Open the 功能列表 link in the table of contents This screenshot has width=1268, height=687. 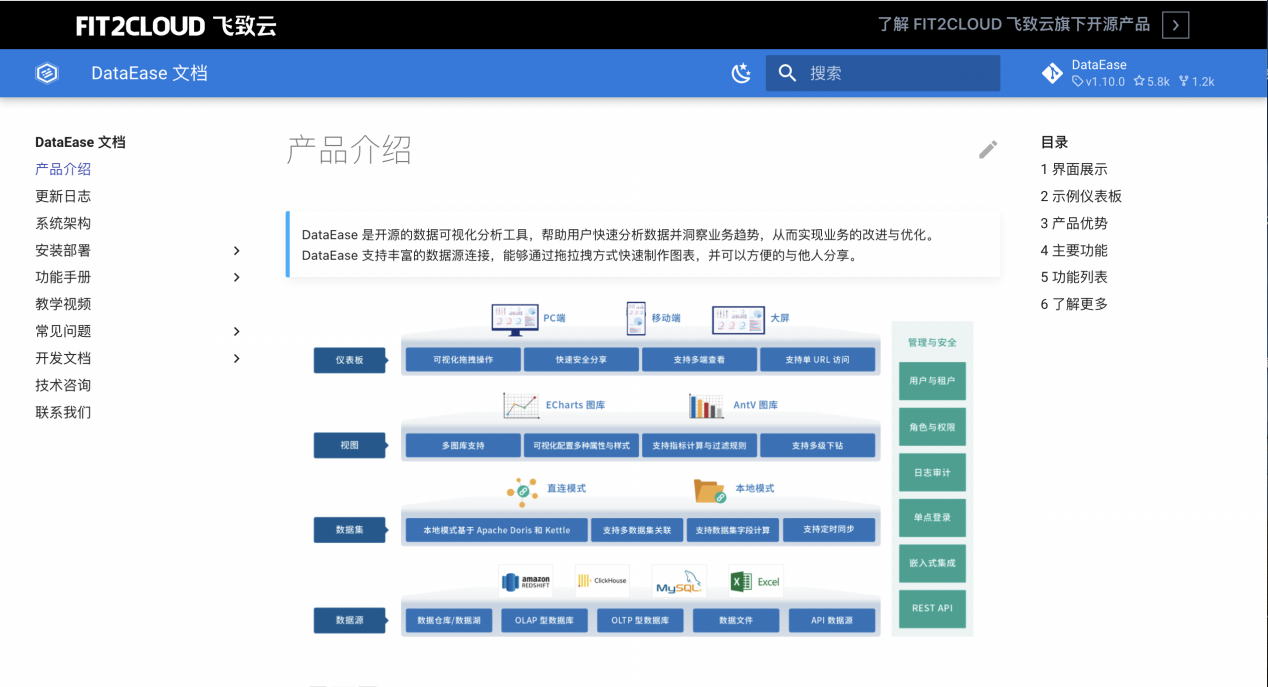point(1075,277)
